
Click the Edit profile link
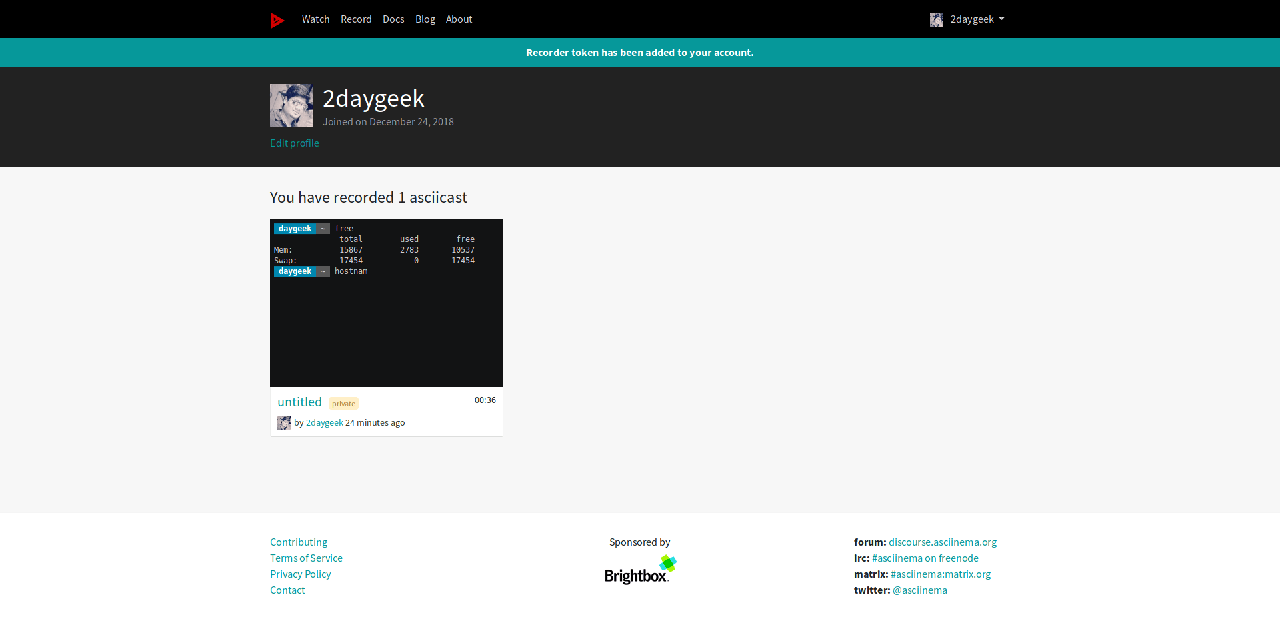(294, 143)
